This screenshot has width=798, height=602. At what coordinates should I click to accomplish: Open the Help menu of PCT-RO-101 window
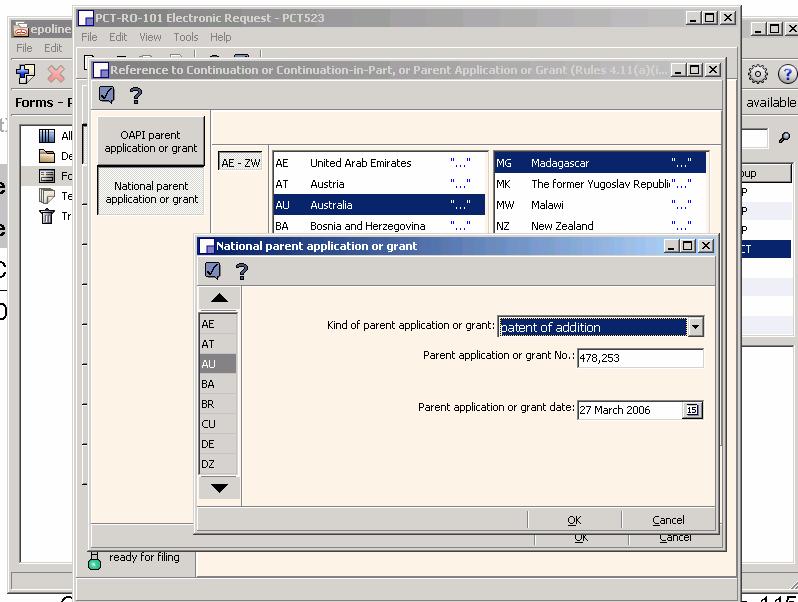pos(220,37)
